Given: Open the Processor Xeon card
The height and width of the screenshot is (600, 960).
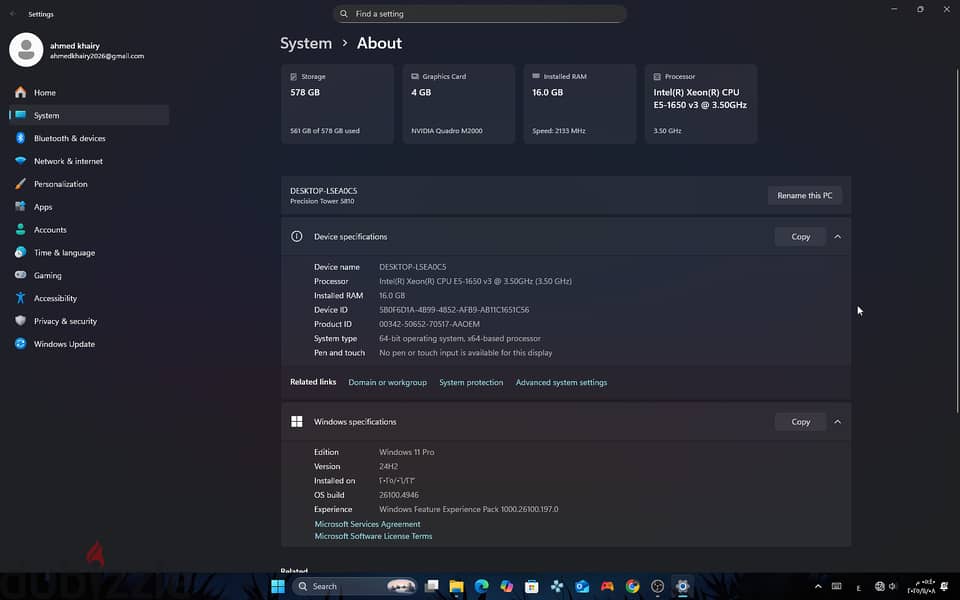Looking at the screenshot, I should coord(700,103).
